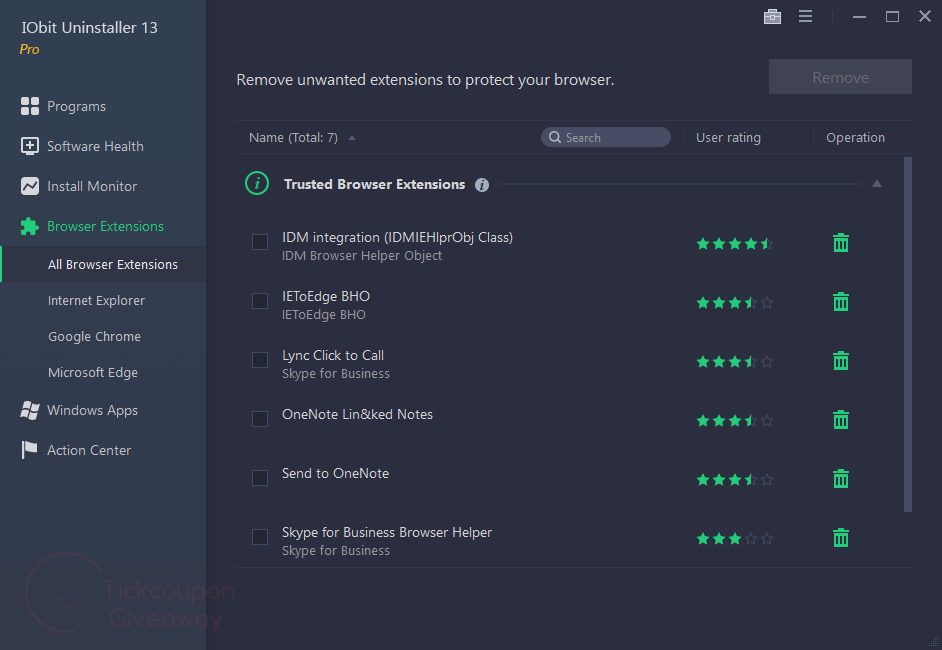942x650 pixels.
Task: Check the Lync Click to Call checkbox
Action: coord(260,360)
